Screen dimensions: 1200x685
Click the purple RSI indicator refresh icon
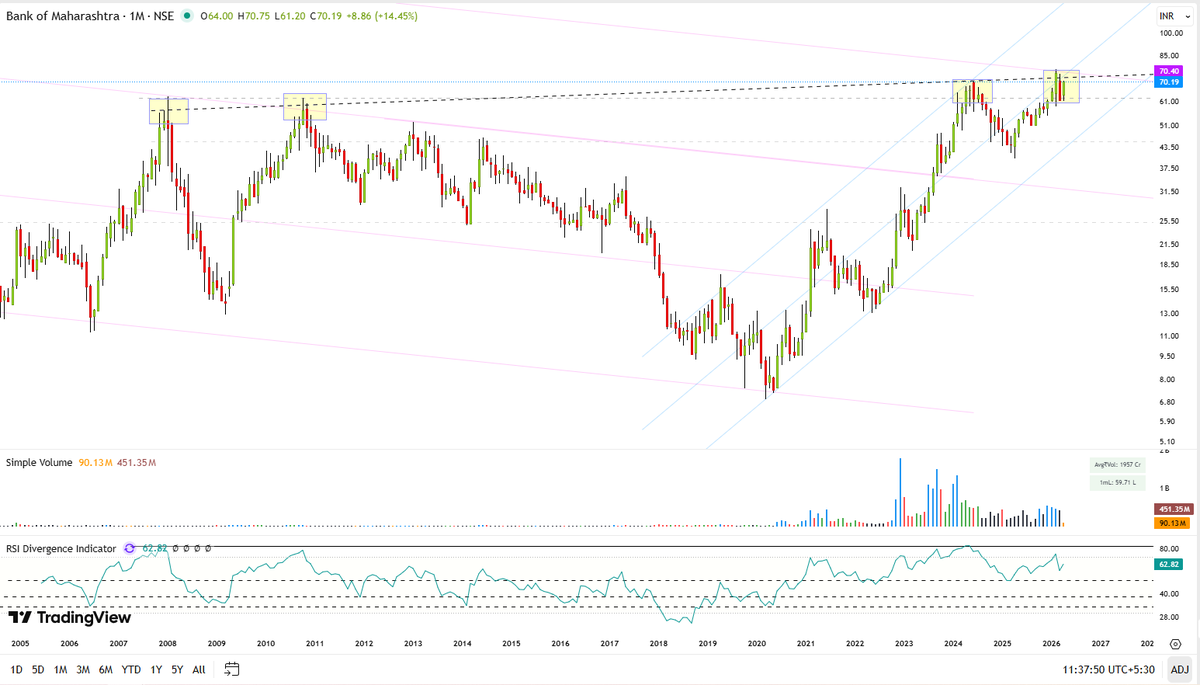(129, 548)
